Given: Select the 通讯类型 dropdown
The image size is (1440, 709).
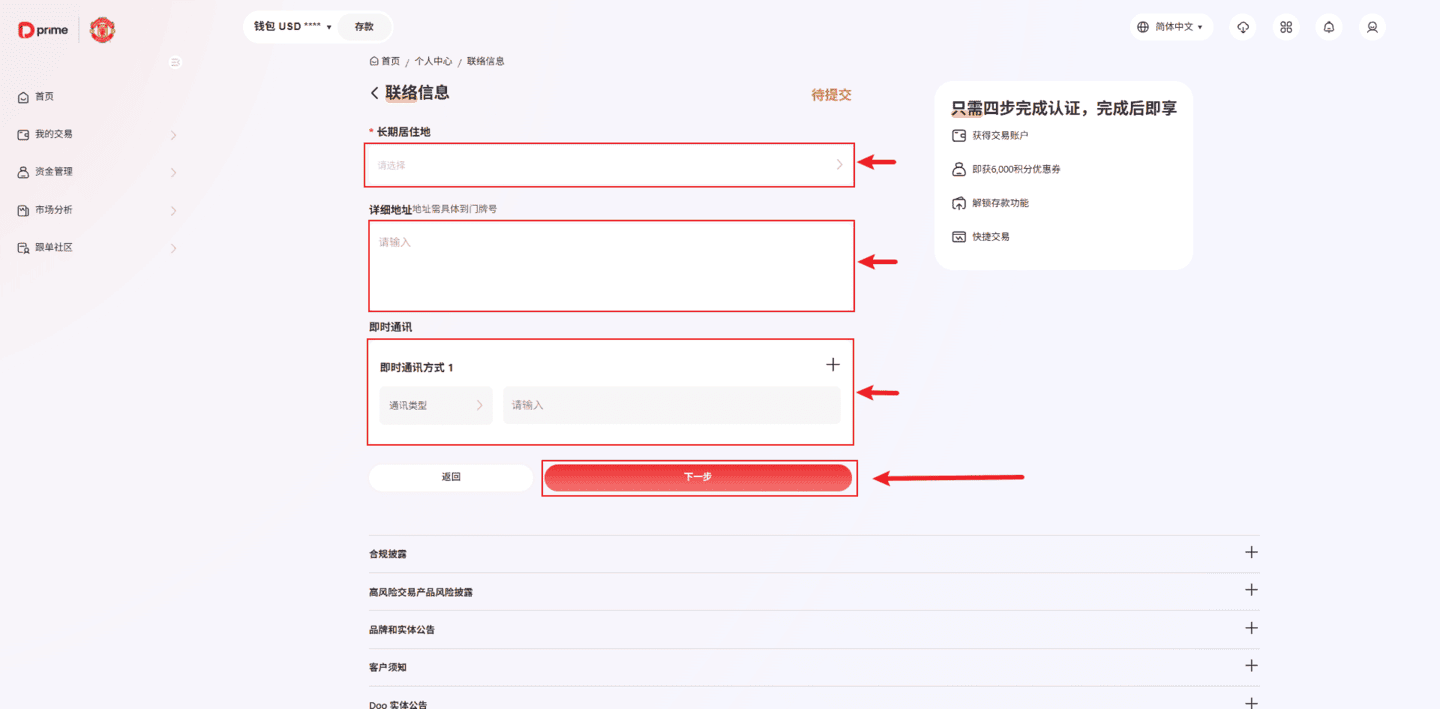Looking at the screenshot, I should tap(436, 405).
